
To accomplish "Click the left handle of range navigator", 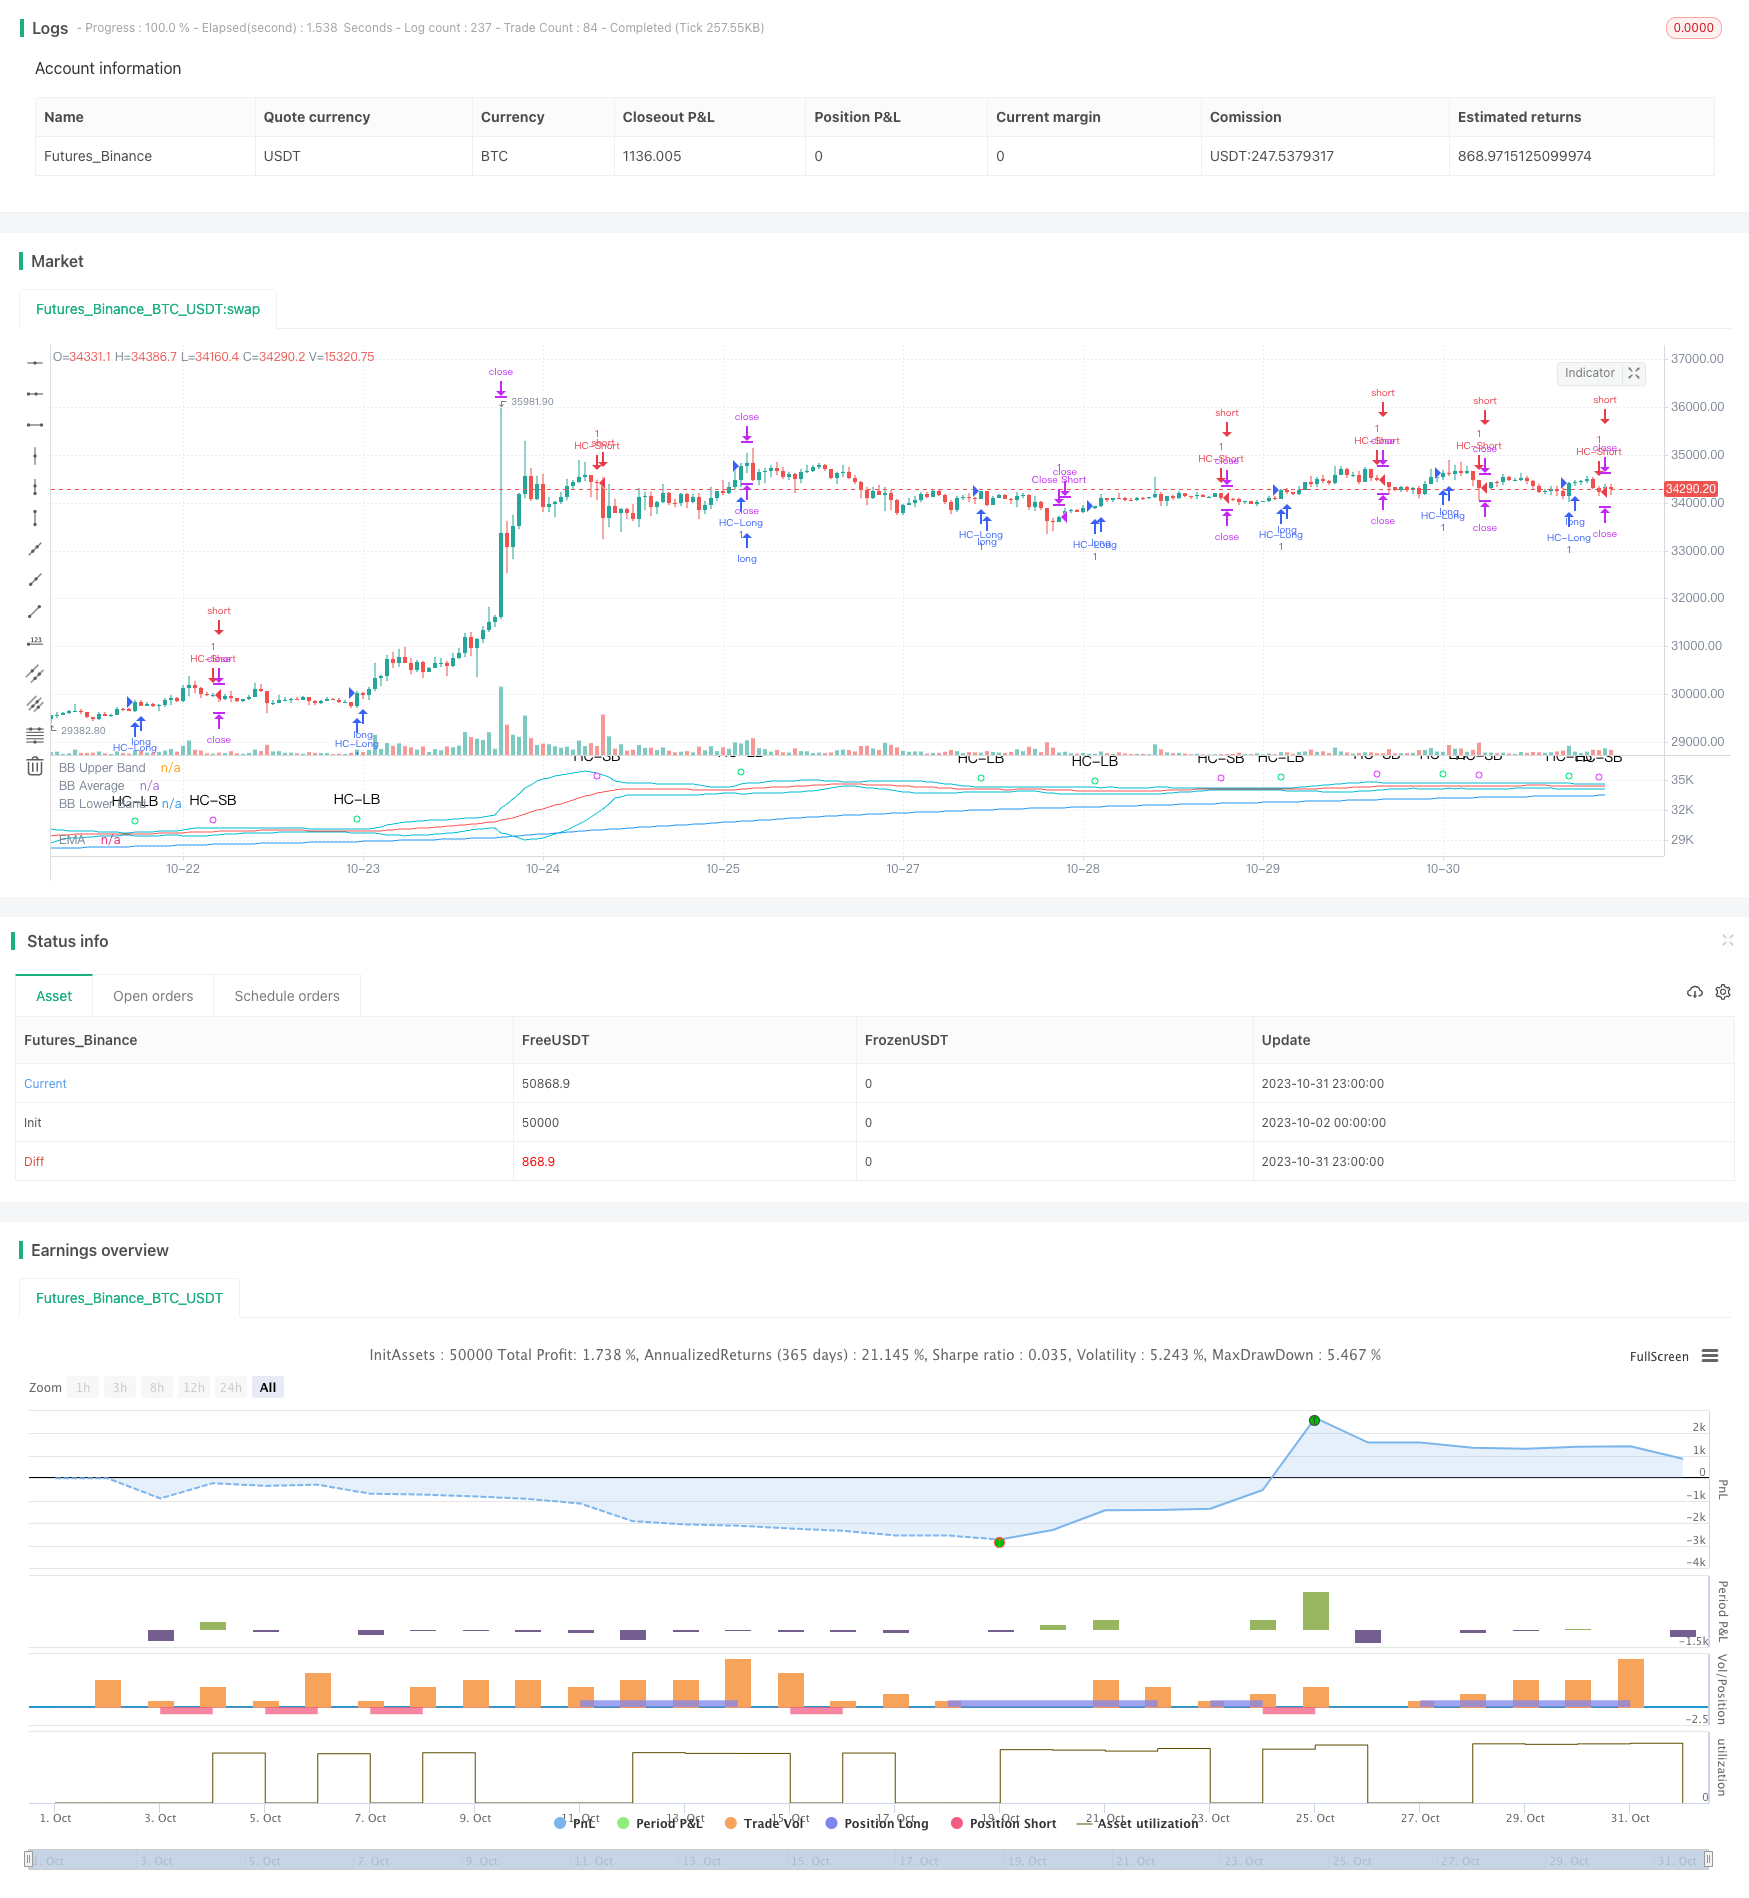I will click(27, 1860).
